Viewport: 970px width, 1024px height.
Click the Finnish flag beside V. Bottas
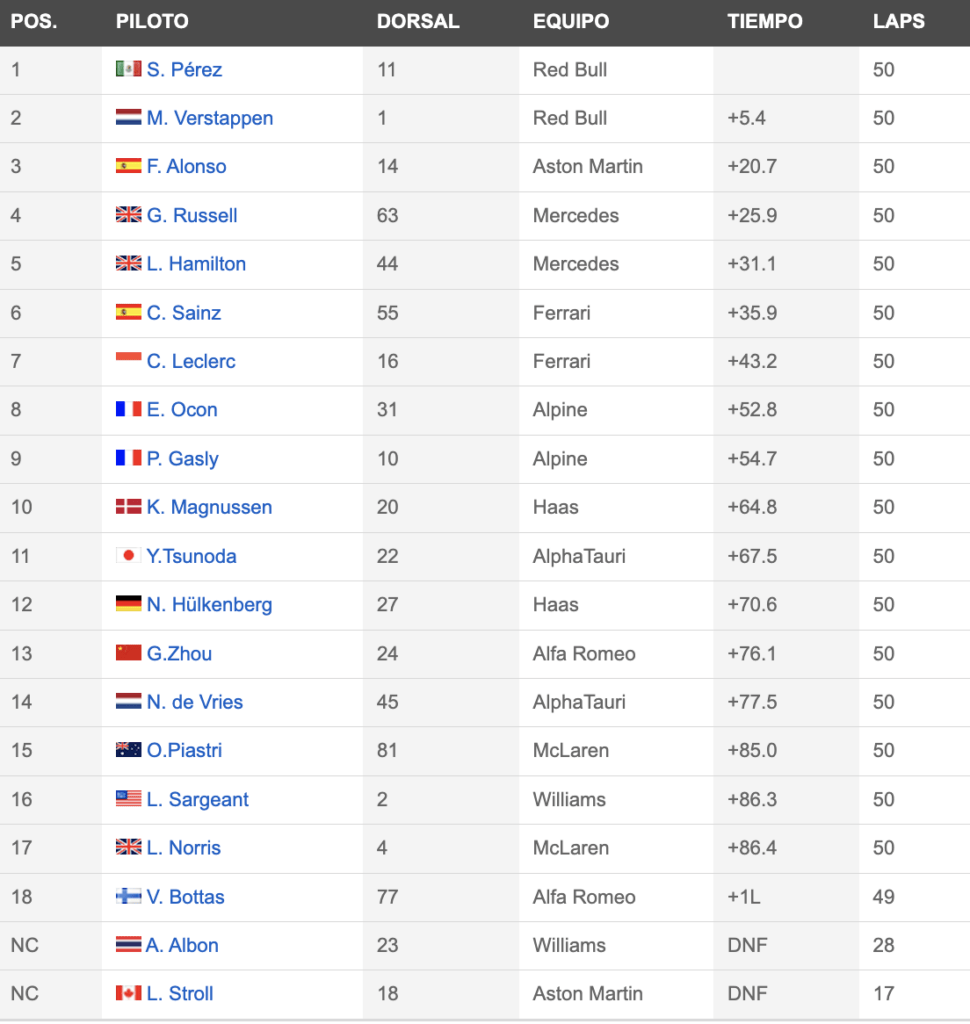(128, 896)
